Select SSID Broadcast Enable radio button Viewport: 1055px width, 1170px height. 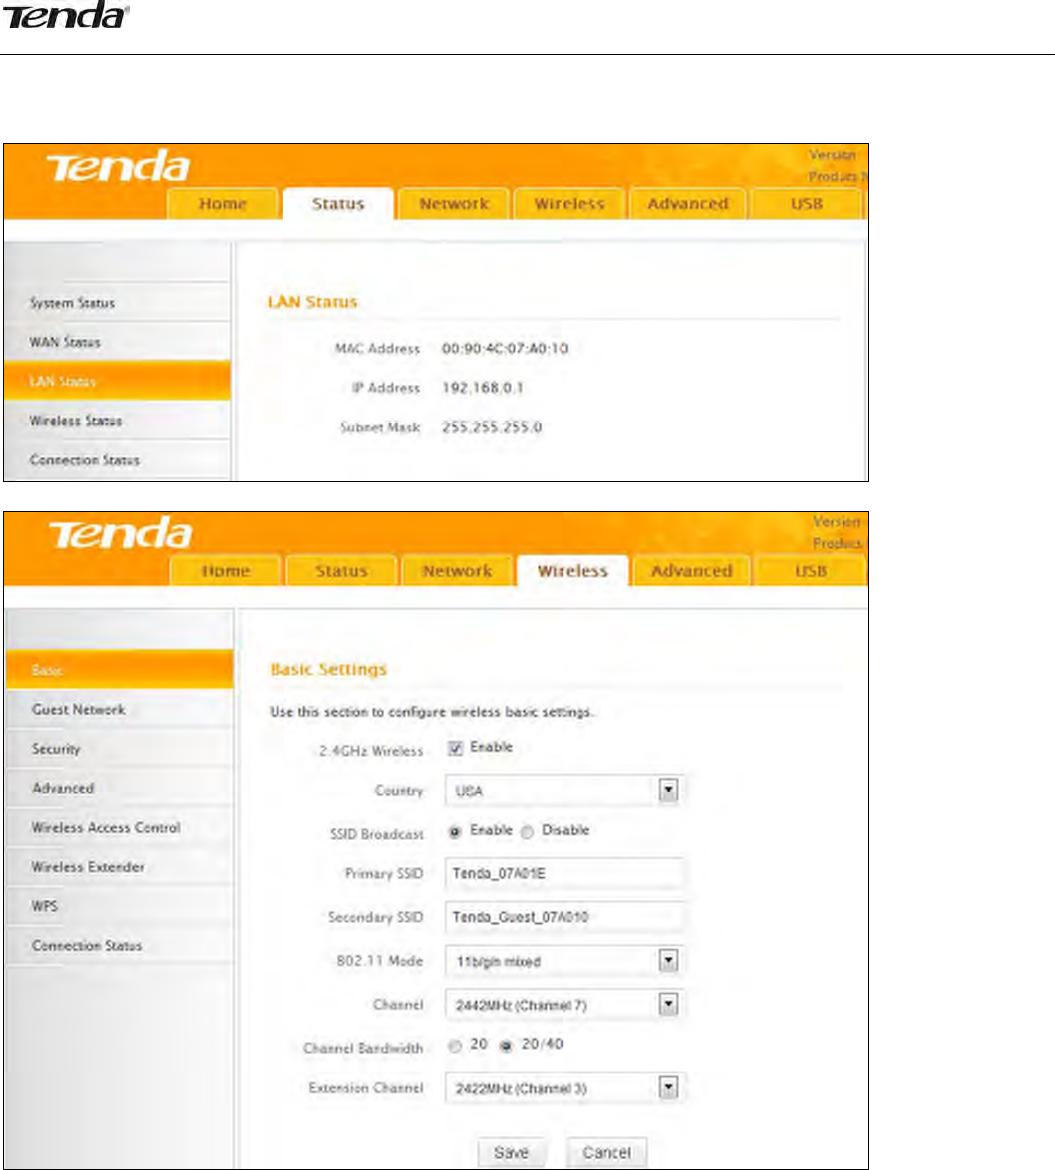pyautogui.click(x=454, y=831)
